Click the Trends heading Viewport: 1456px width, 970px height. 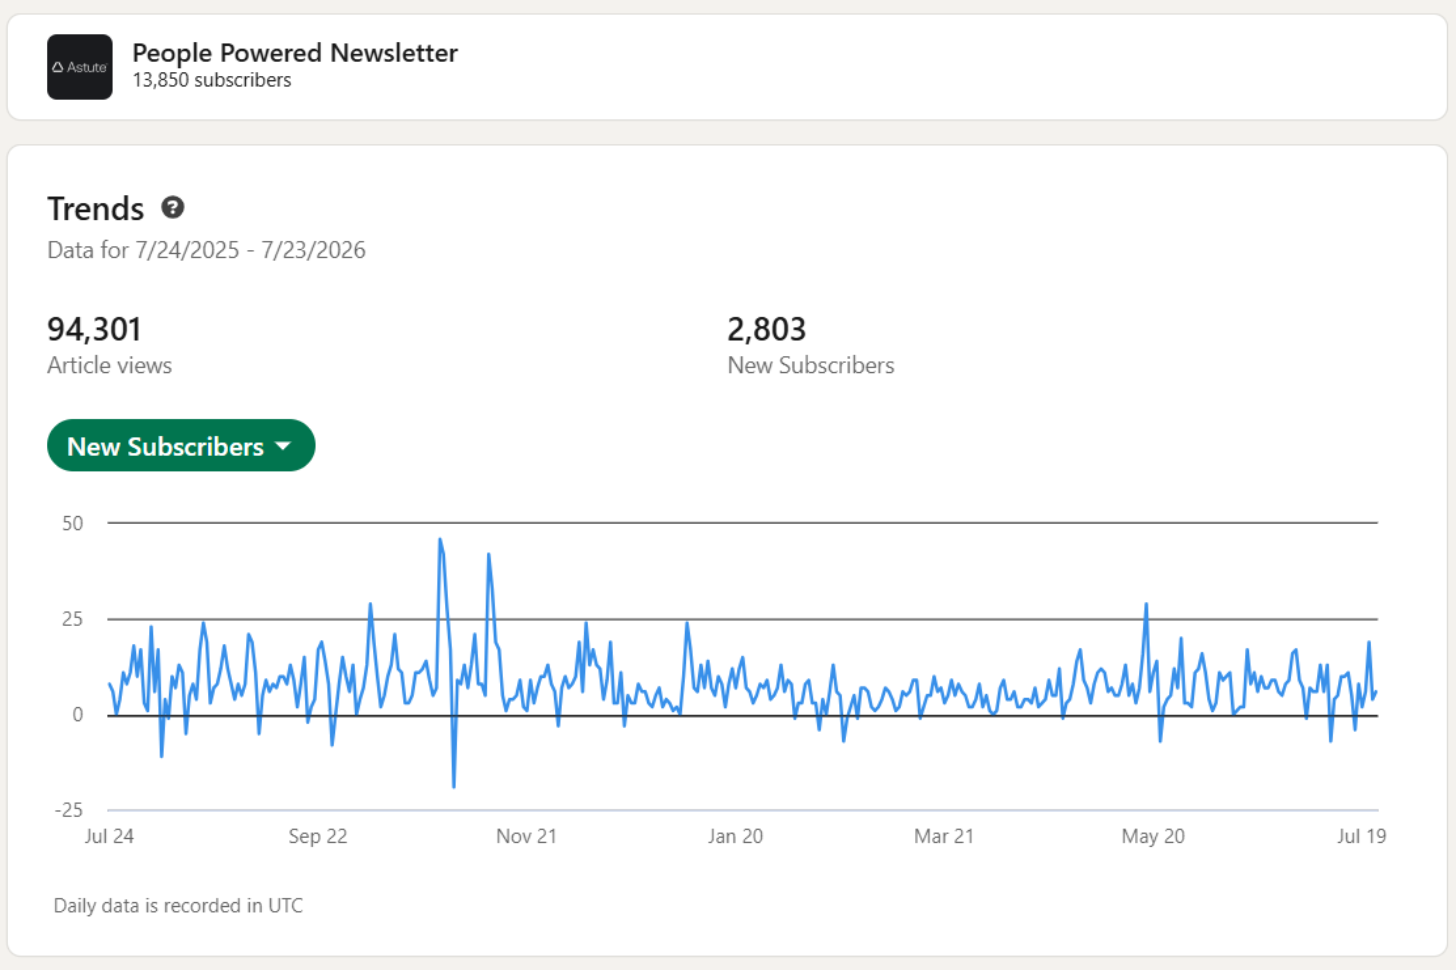pos(96,208)
